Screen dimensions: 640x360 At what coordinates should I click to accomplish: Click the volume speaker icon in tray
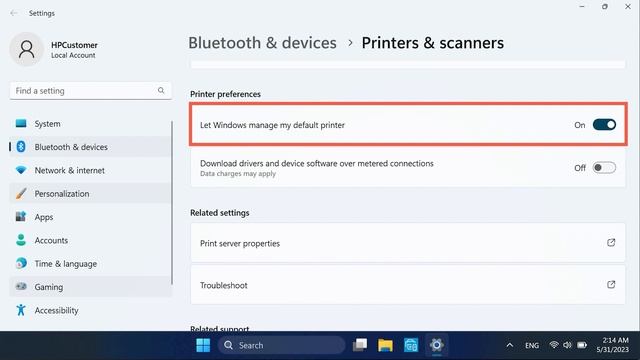click(x=567, y=345)
